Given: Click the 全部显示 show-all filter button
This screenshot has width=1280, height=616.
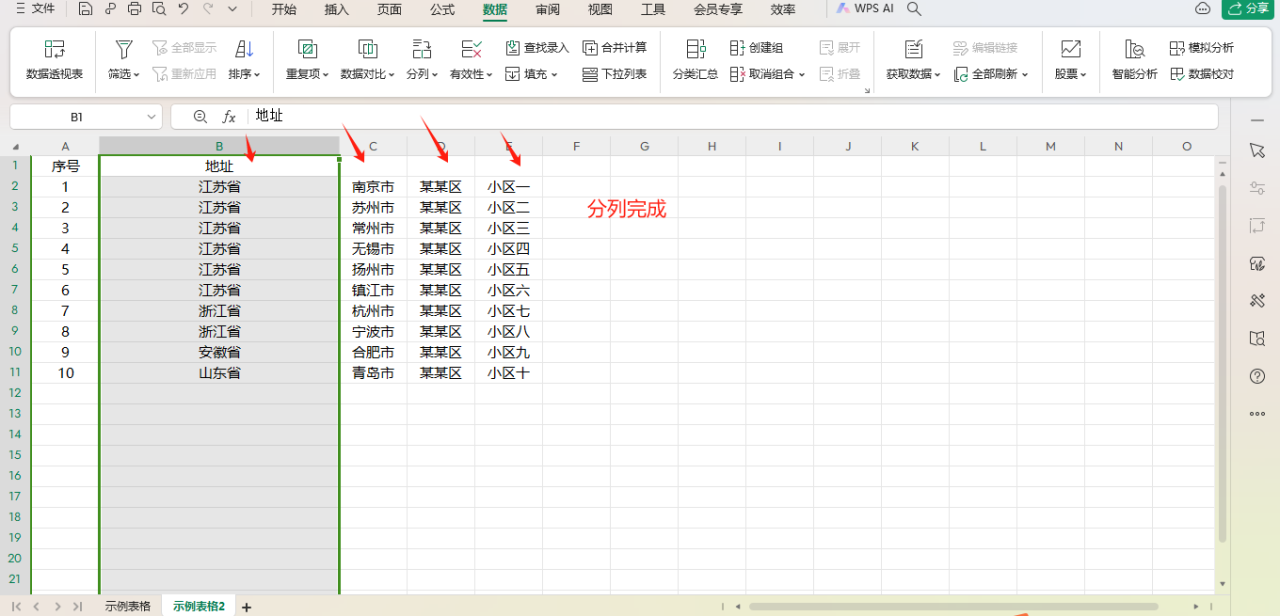Looking at the screenshot, I should tap(184, 48).
